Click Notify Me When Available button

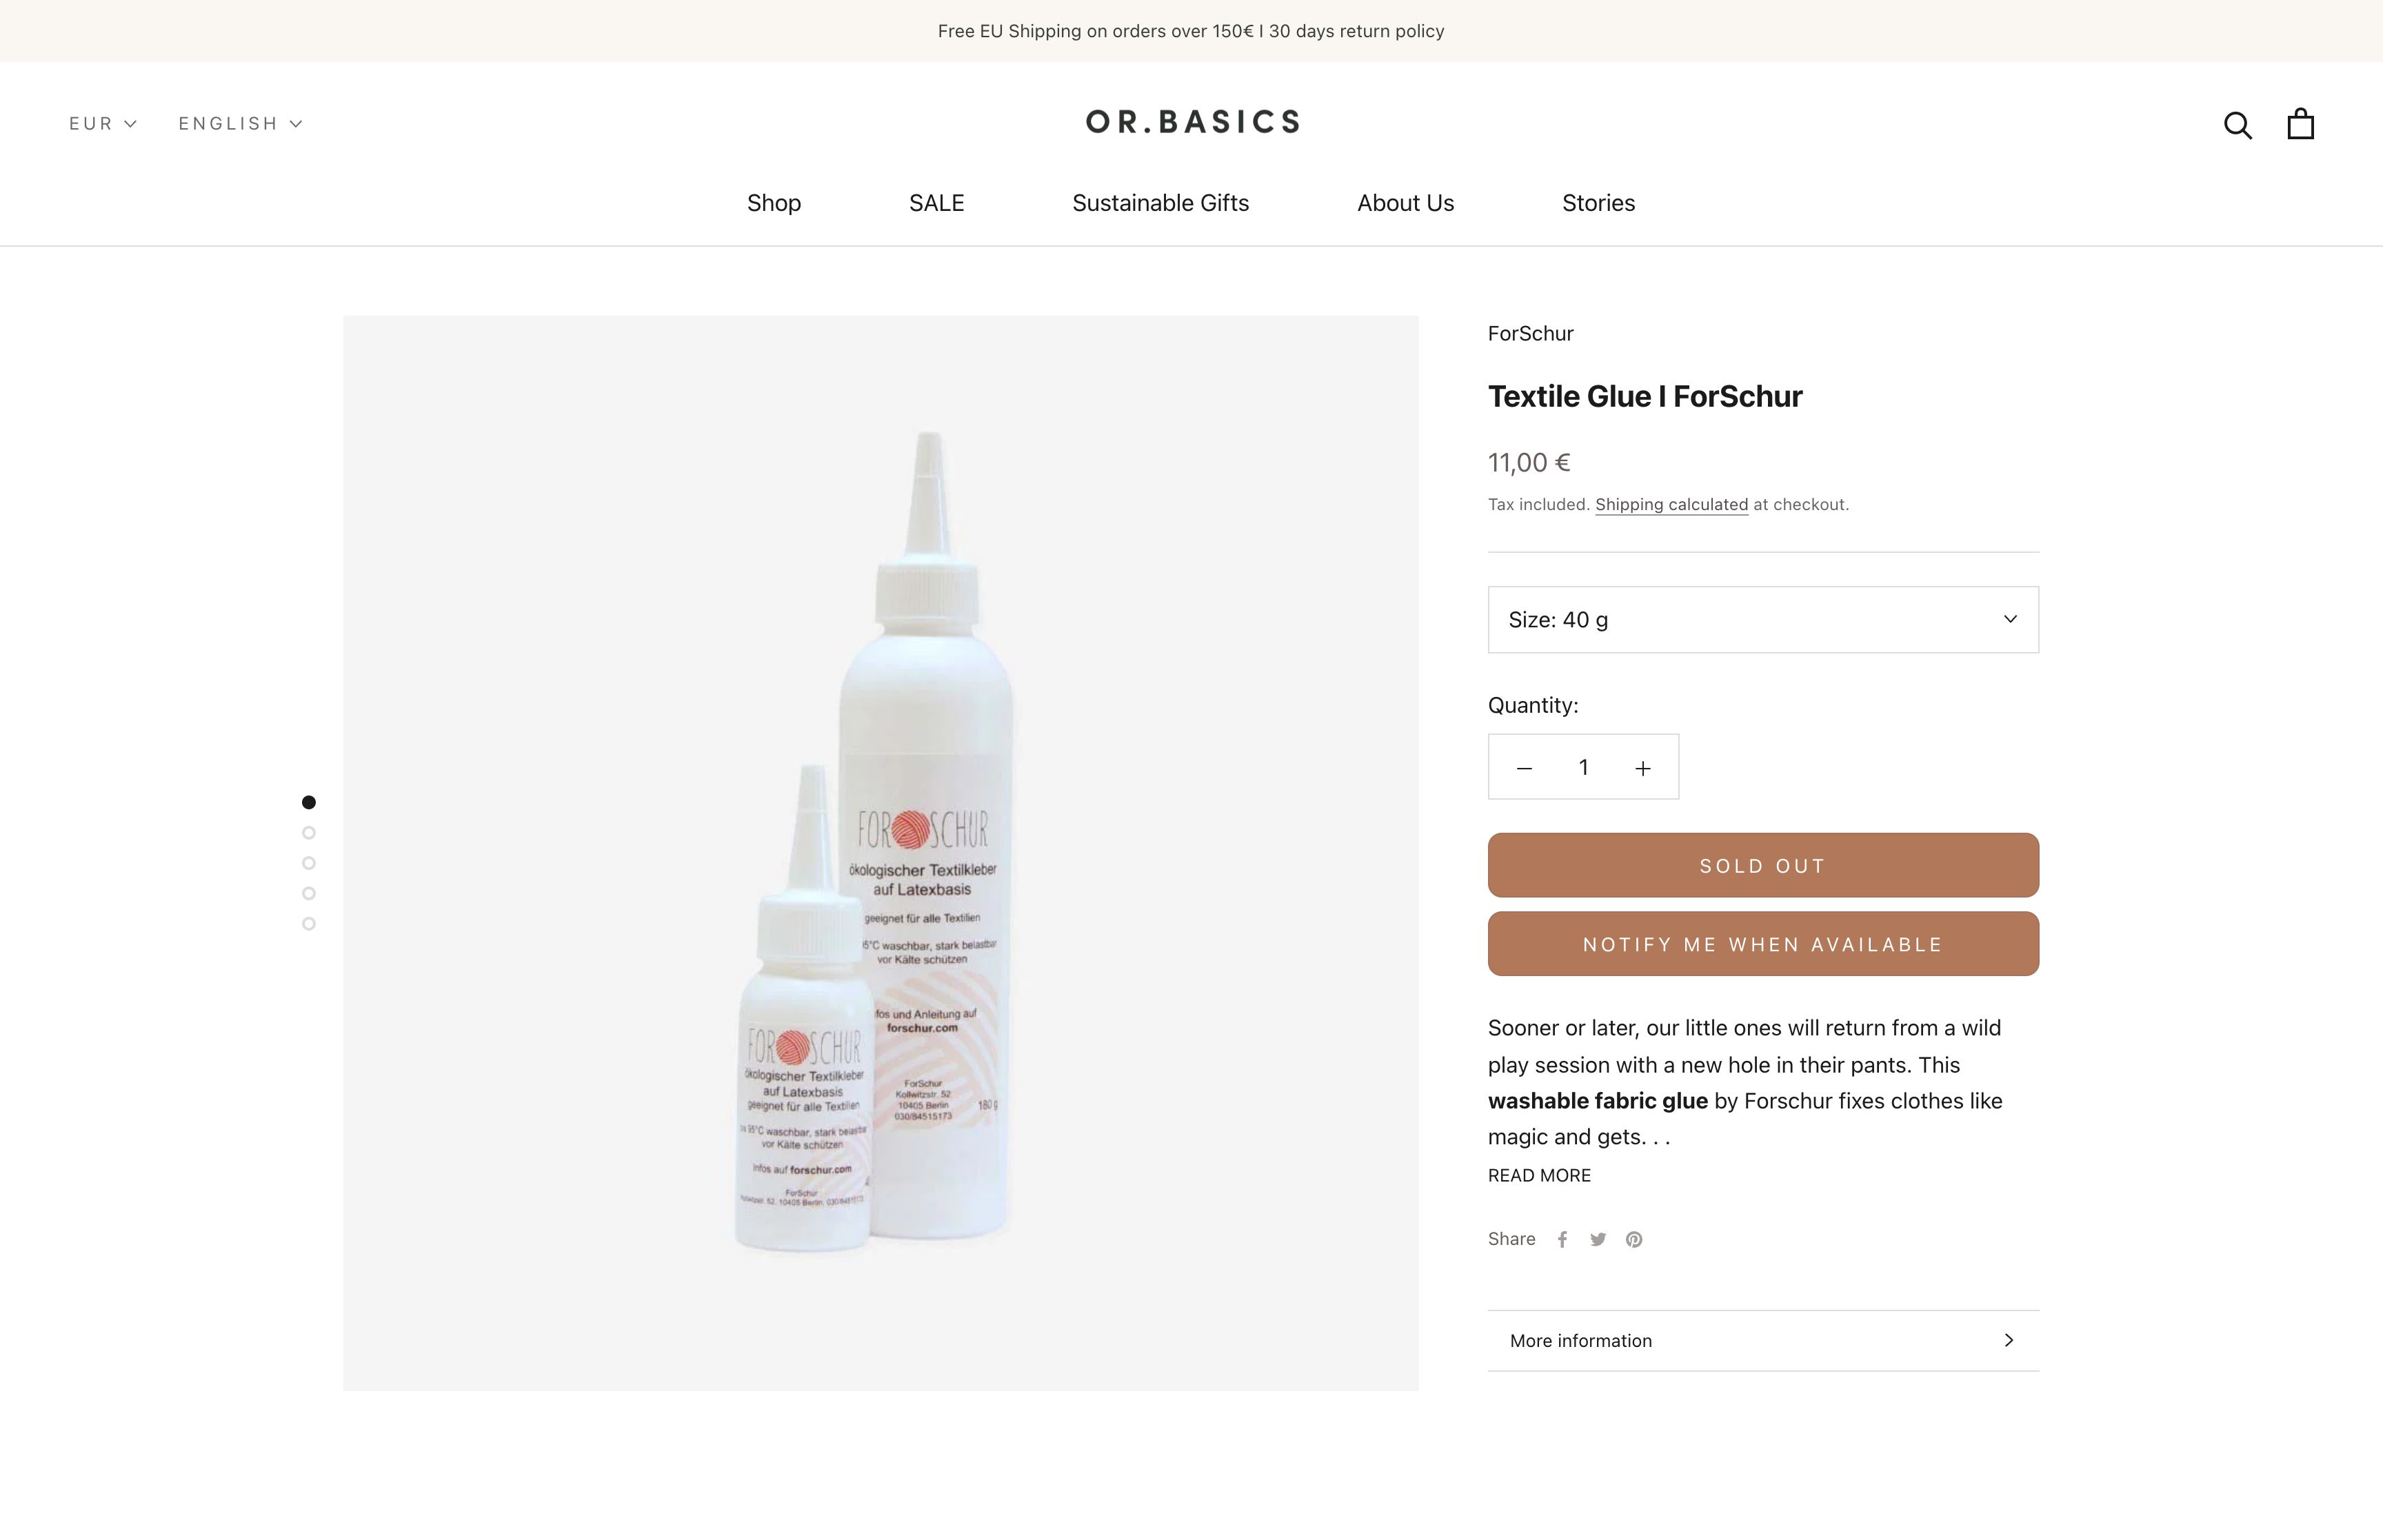(1763, 944)
